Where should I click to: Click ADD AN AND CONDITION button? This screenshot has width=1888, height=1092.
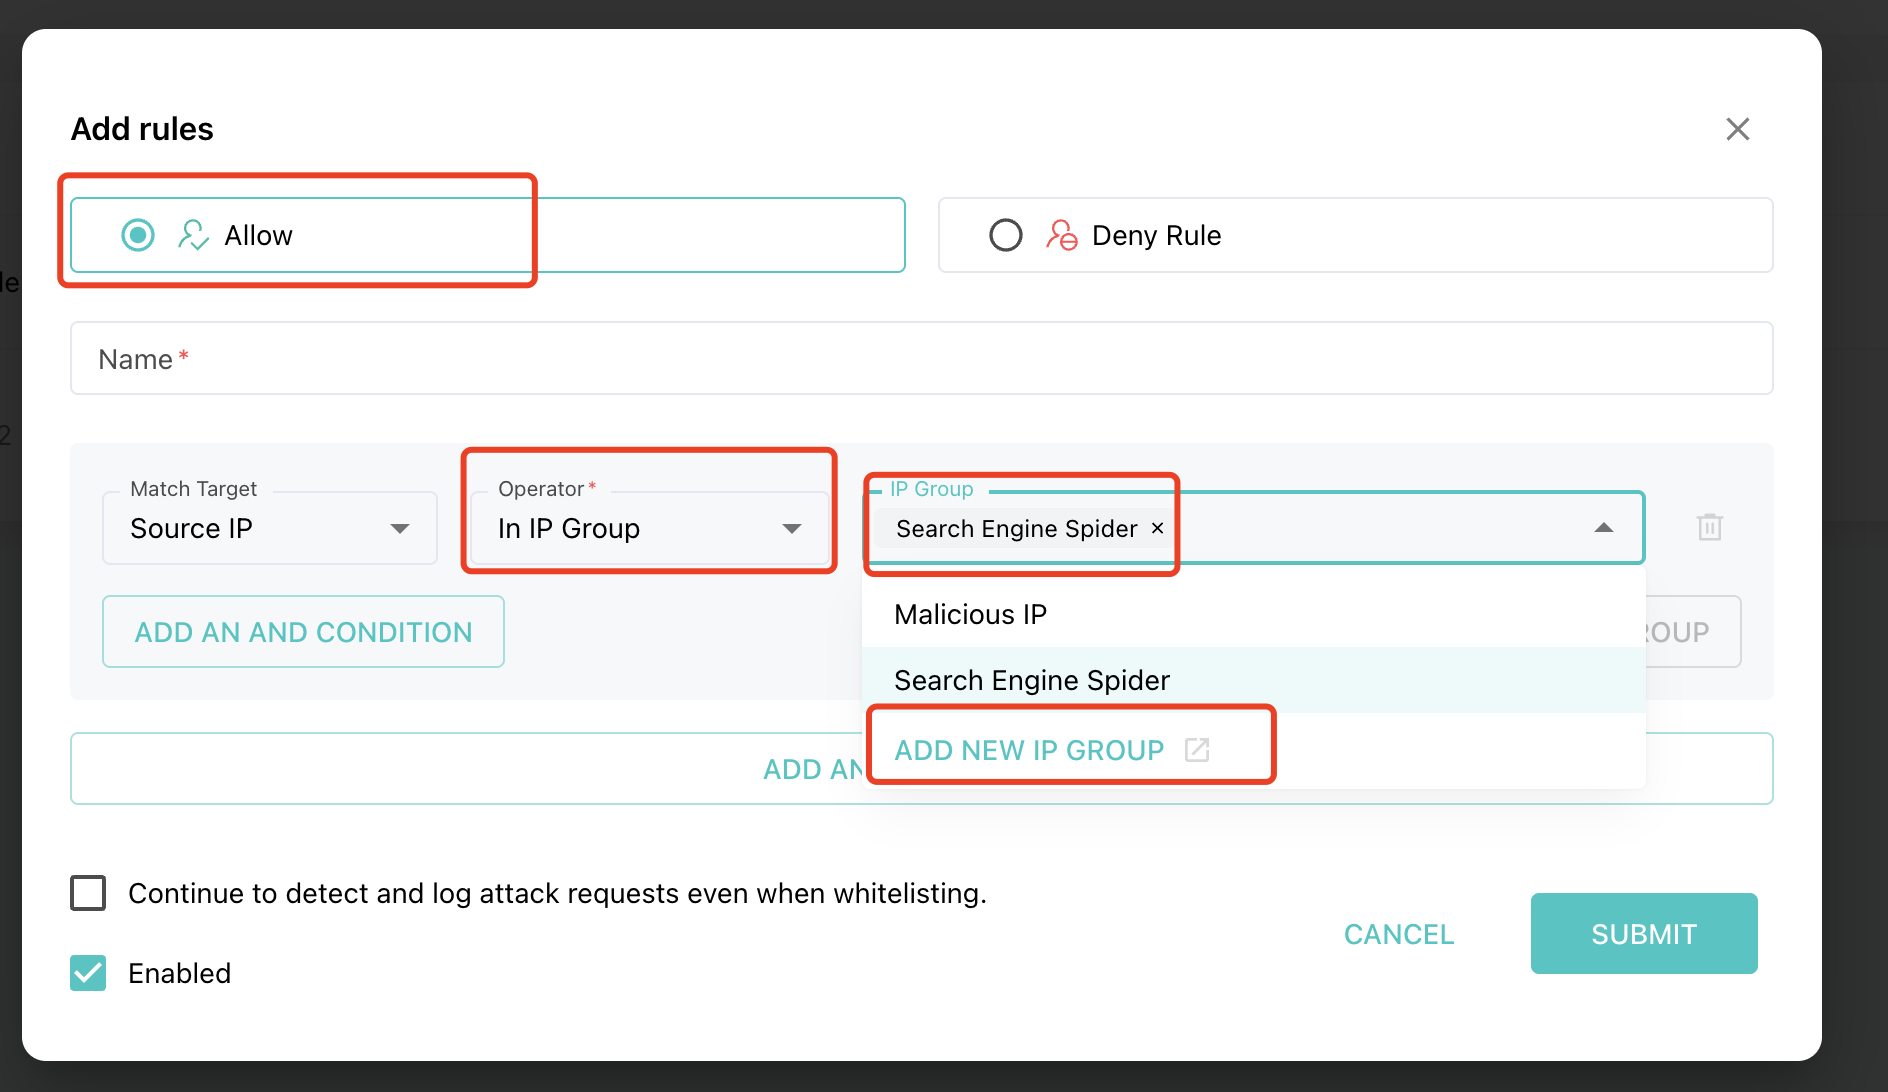[x=303, y=632]
